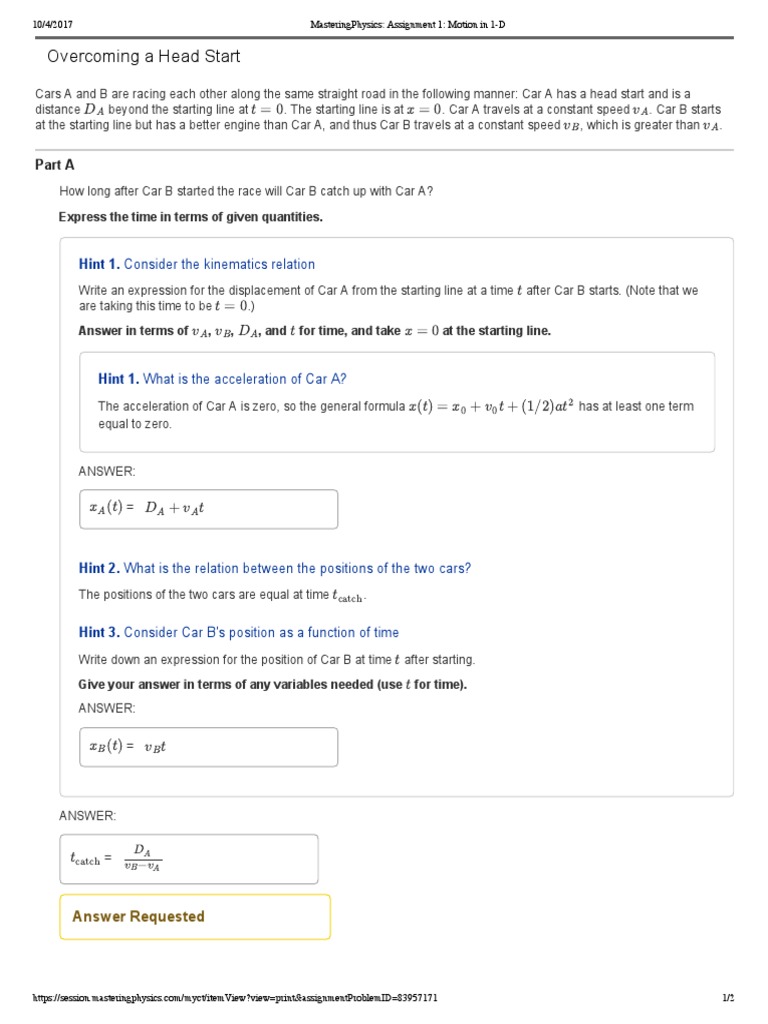
Task: Click the MasteringPhysics Assignment 1 header title
Action: (x=384, y=23)
